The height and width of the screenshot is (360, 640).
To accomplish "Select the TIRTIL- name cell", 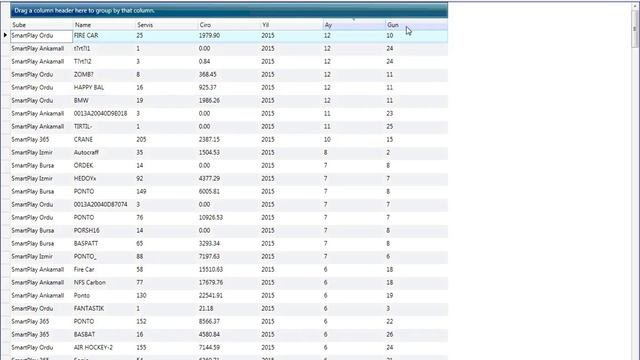I will (104, 127).
